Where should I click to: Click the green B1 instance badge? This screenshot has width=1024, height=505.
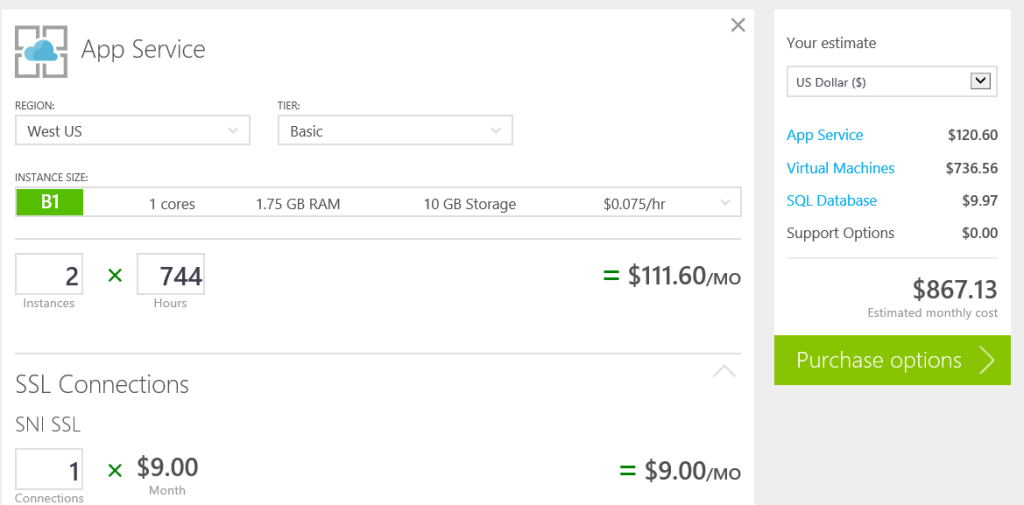pyautogui.click(x=50, y=202)
